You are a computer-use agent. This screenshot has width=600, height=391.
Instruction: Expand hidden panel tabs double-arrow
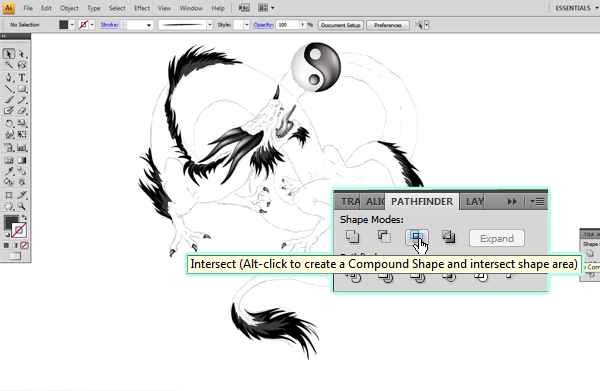[x=512, y=202]
